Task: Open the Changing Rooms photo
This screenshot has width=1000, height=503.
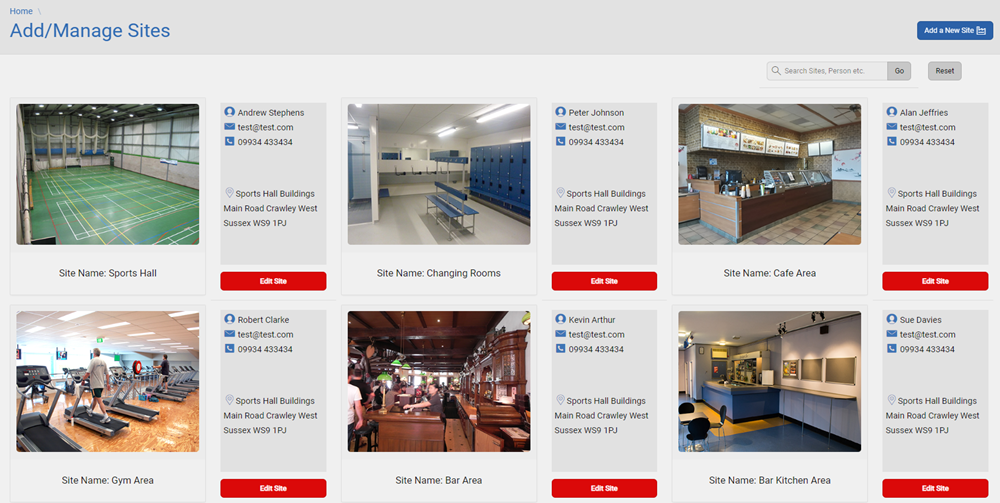Action: (x=439, y=174)
